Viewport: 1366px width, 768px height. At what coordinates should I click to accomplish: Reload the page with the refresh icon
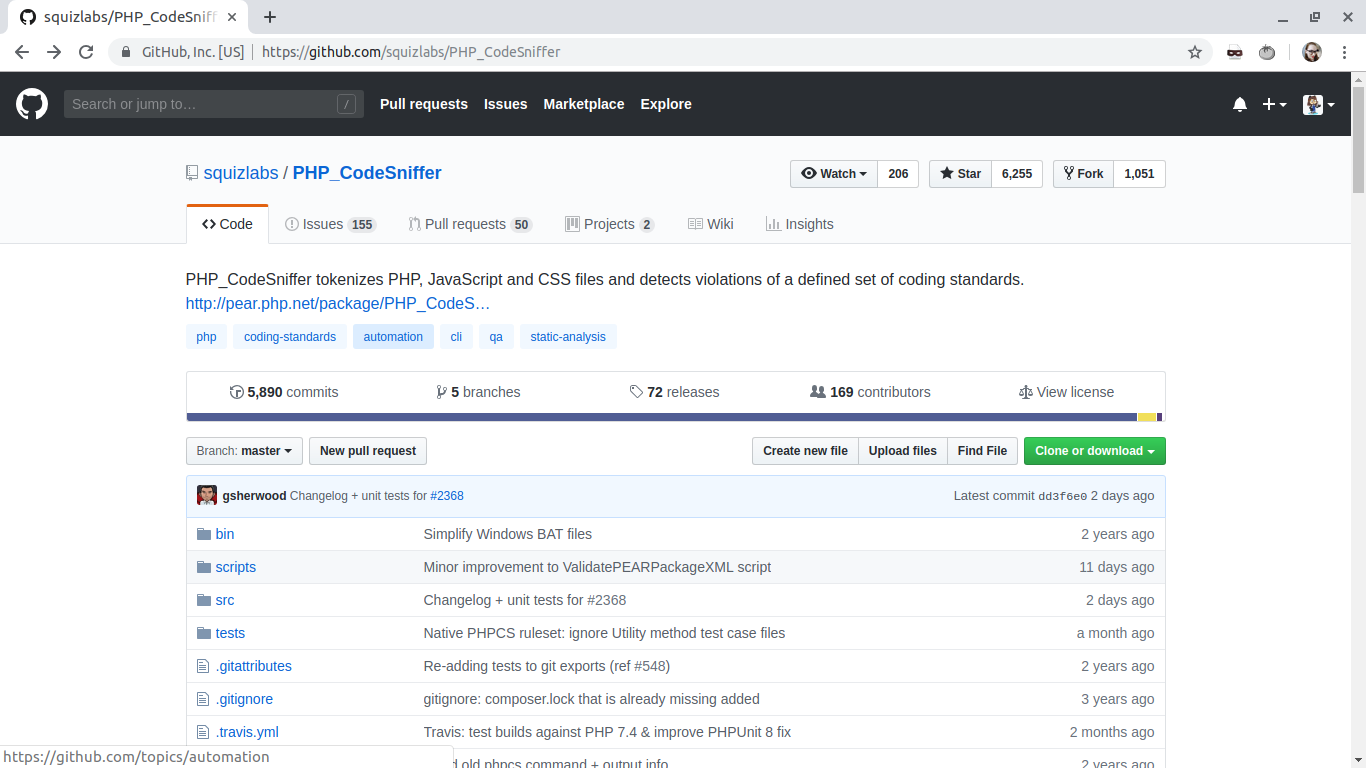tap(86, 52)
